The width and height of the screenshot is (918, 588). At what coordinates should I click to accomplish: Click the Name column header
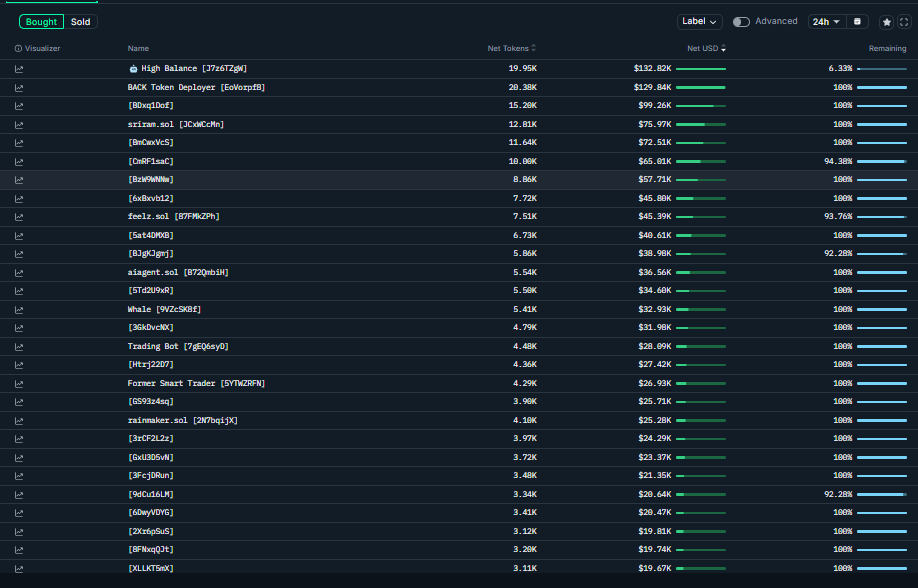click(x=138, y=49)
